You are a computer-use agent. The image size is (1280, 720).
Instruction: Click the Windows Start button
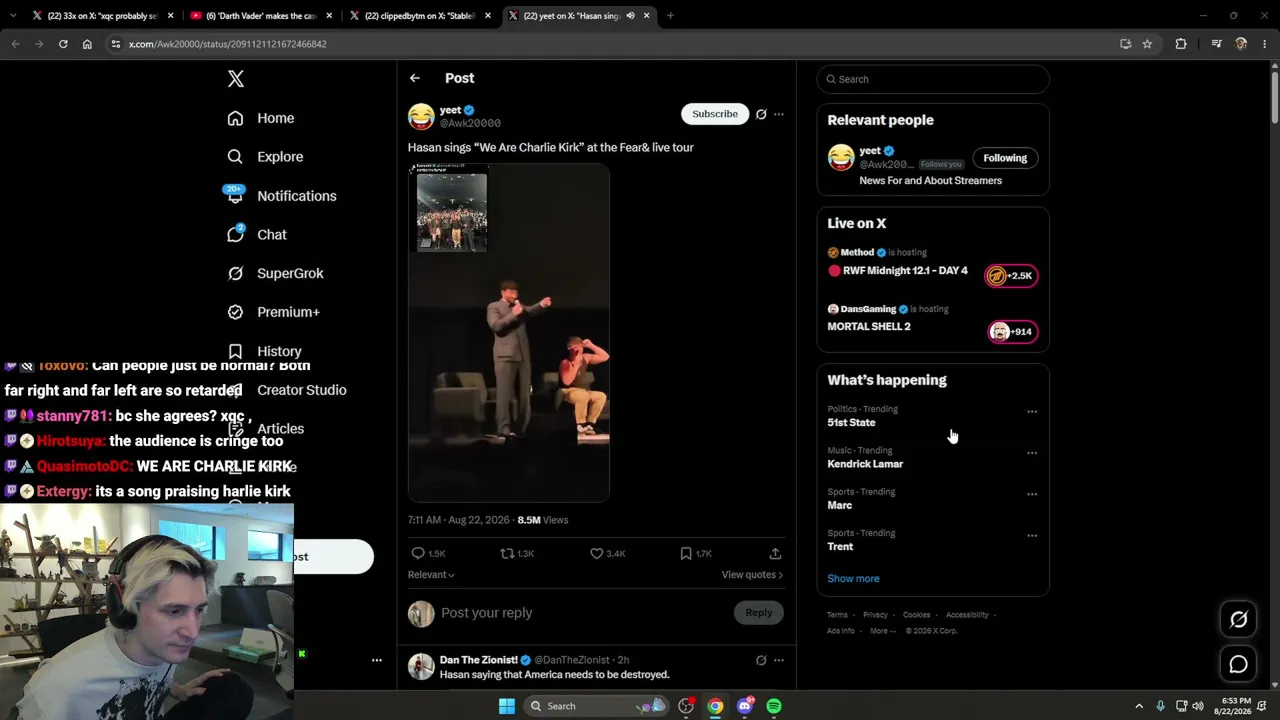coord(507,706)
